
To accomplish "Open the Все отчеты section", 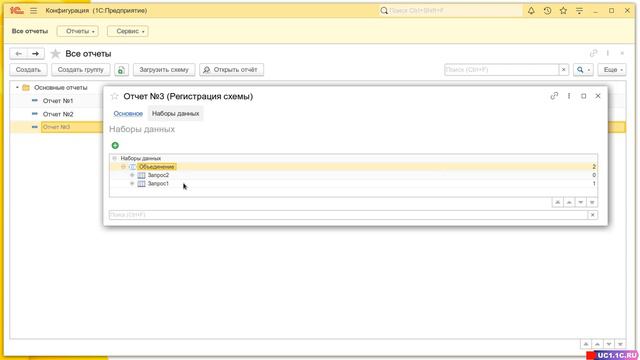I will (30, 31).
